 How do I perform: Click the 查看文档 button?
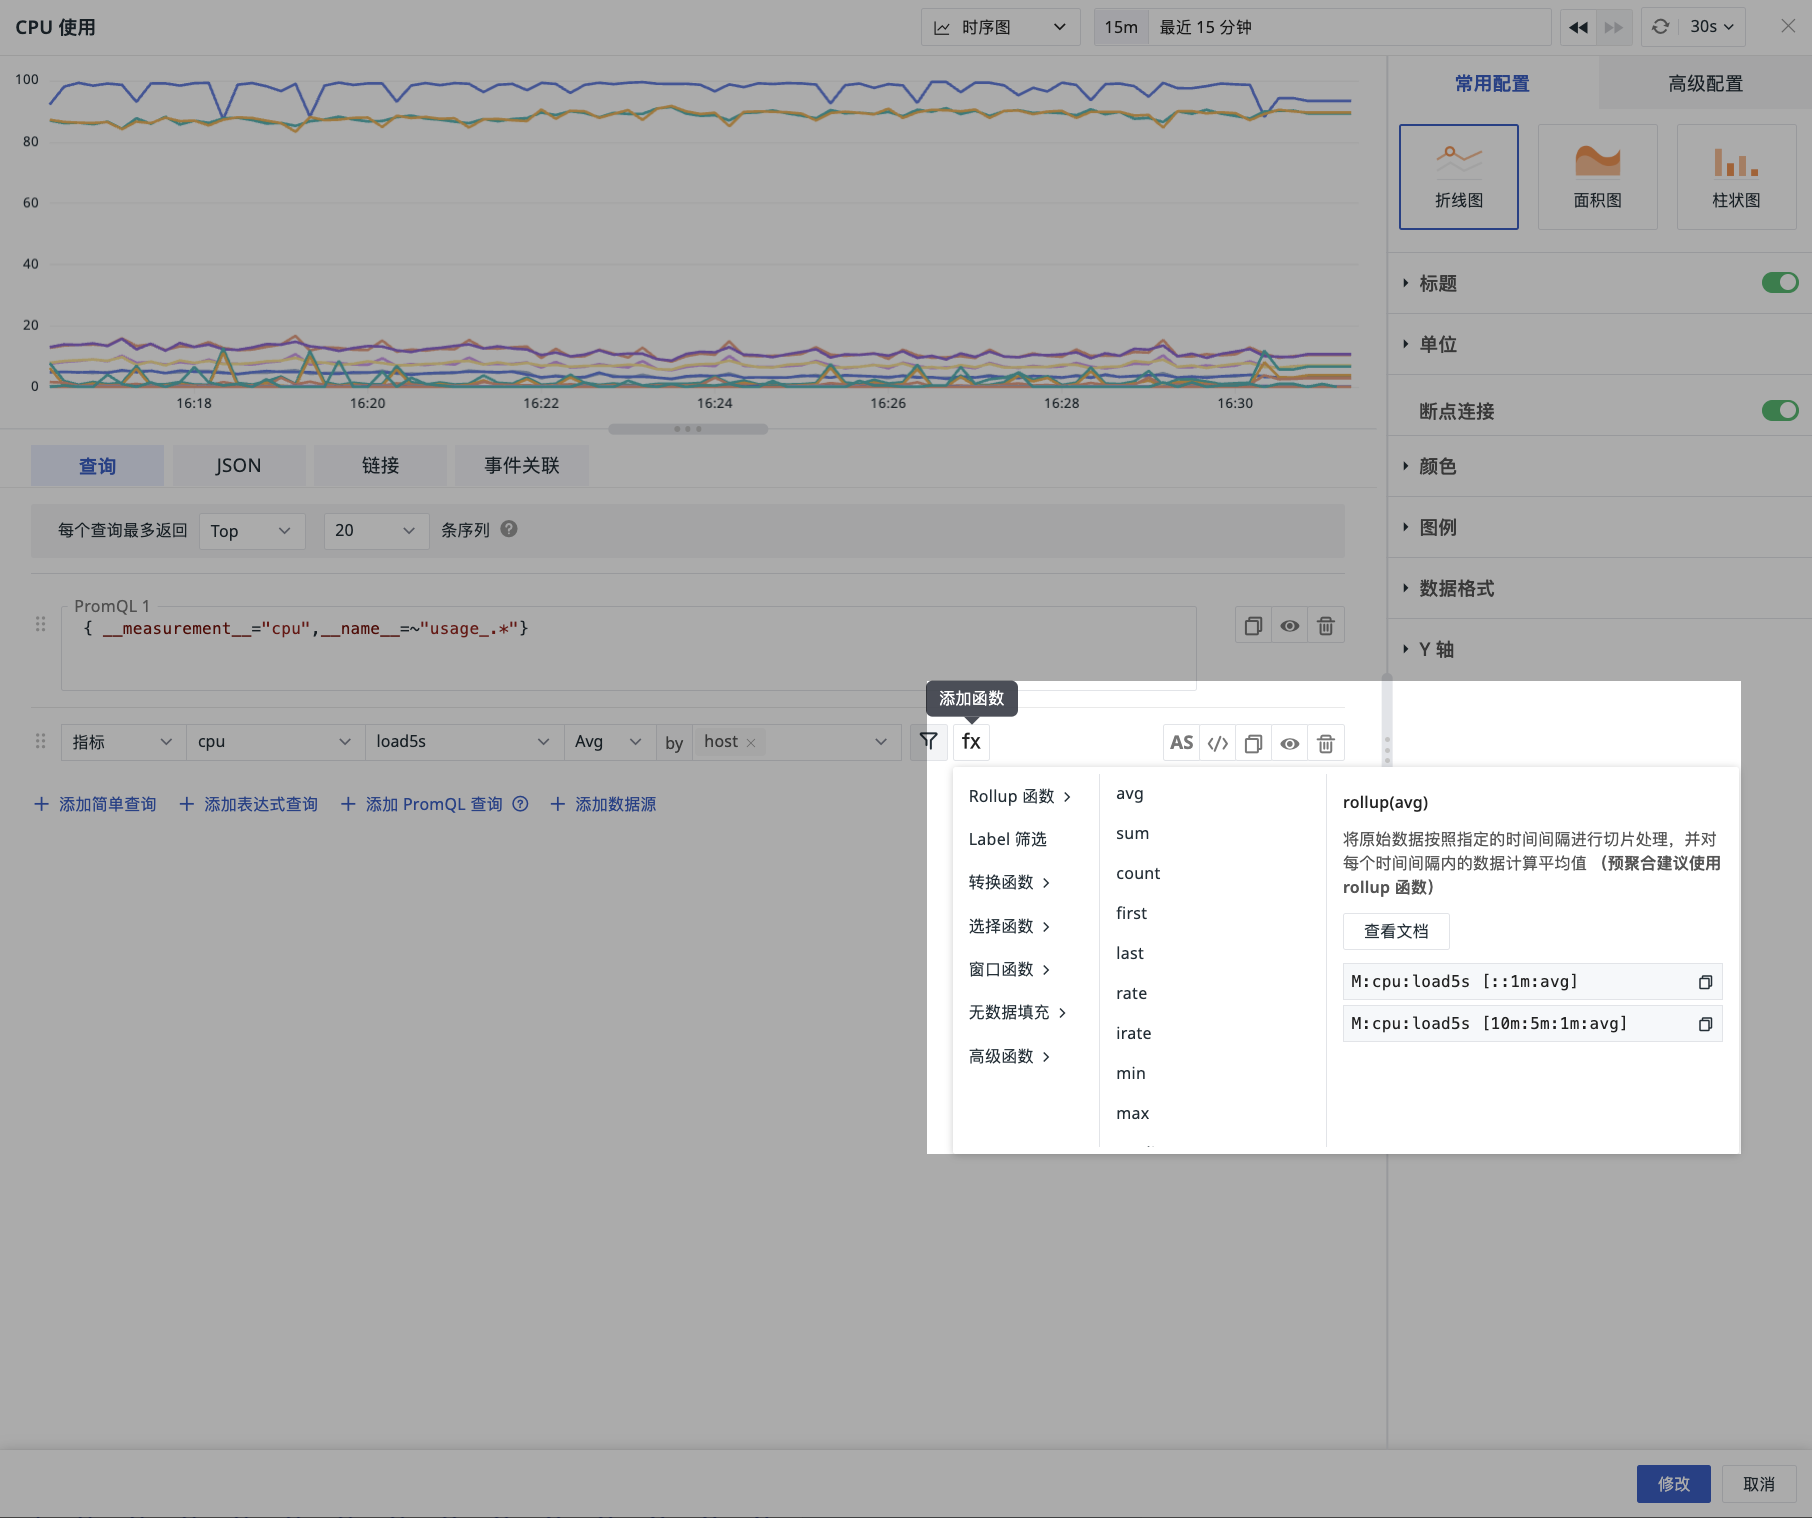click(1396, 931)
